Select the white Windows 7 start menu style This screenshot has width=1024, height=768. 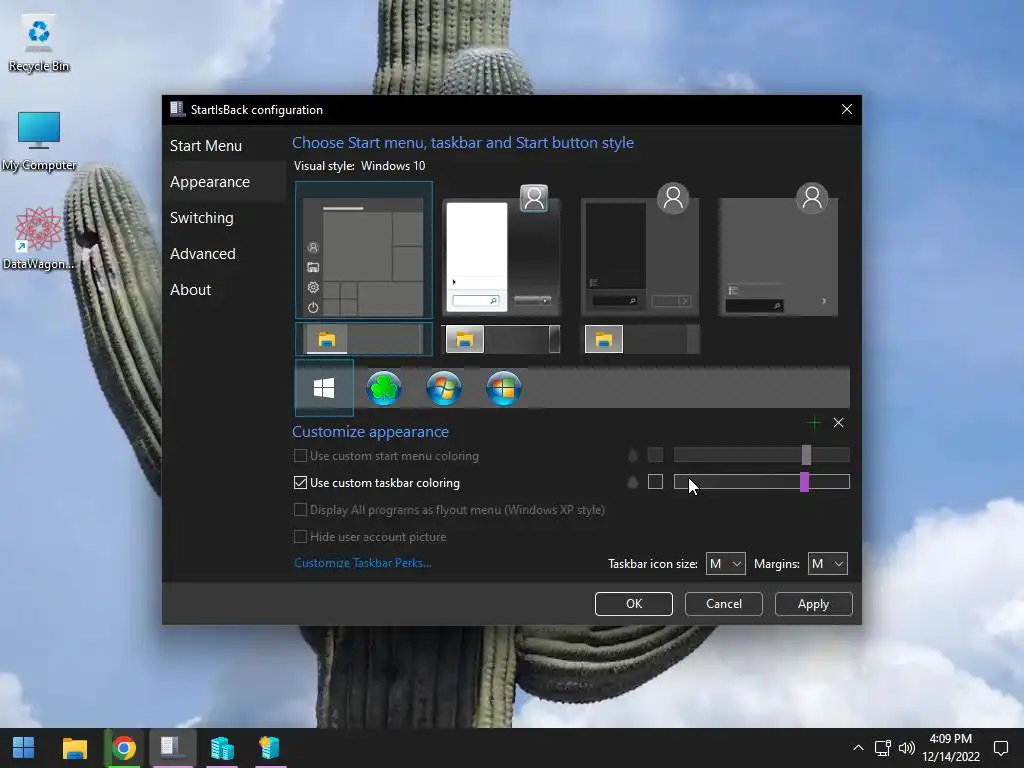(x=502, y=251)
